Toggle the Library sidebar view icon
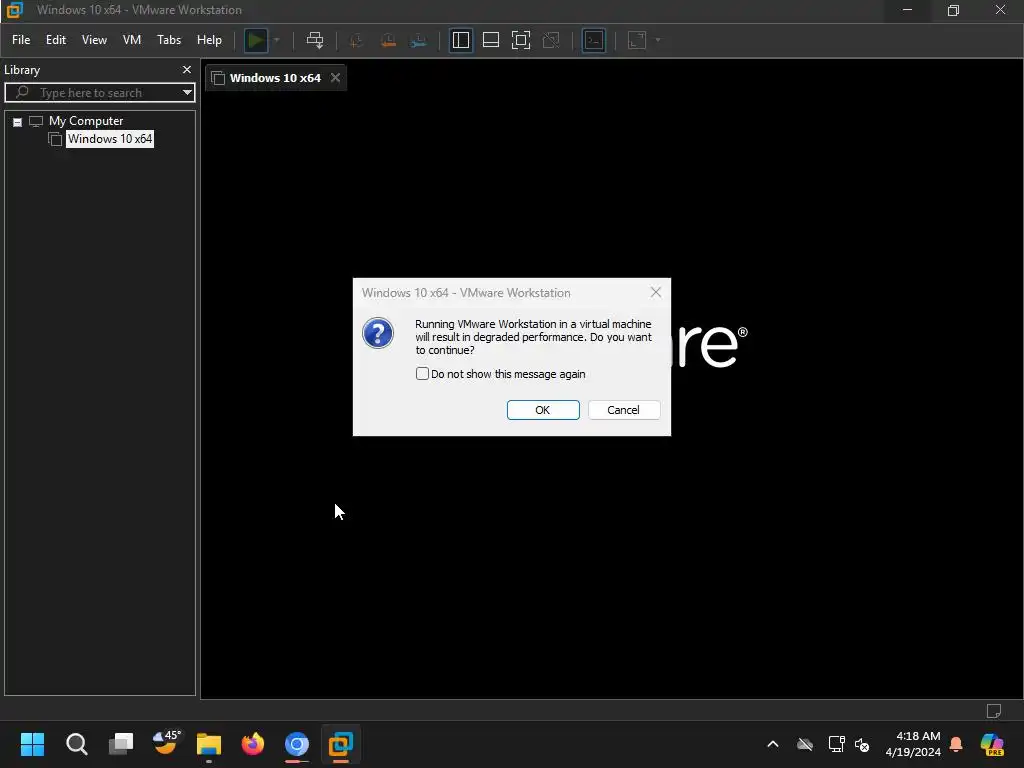 [x=460, y=40]
